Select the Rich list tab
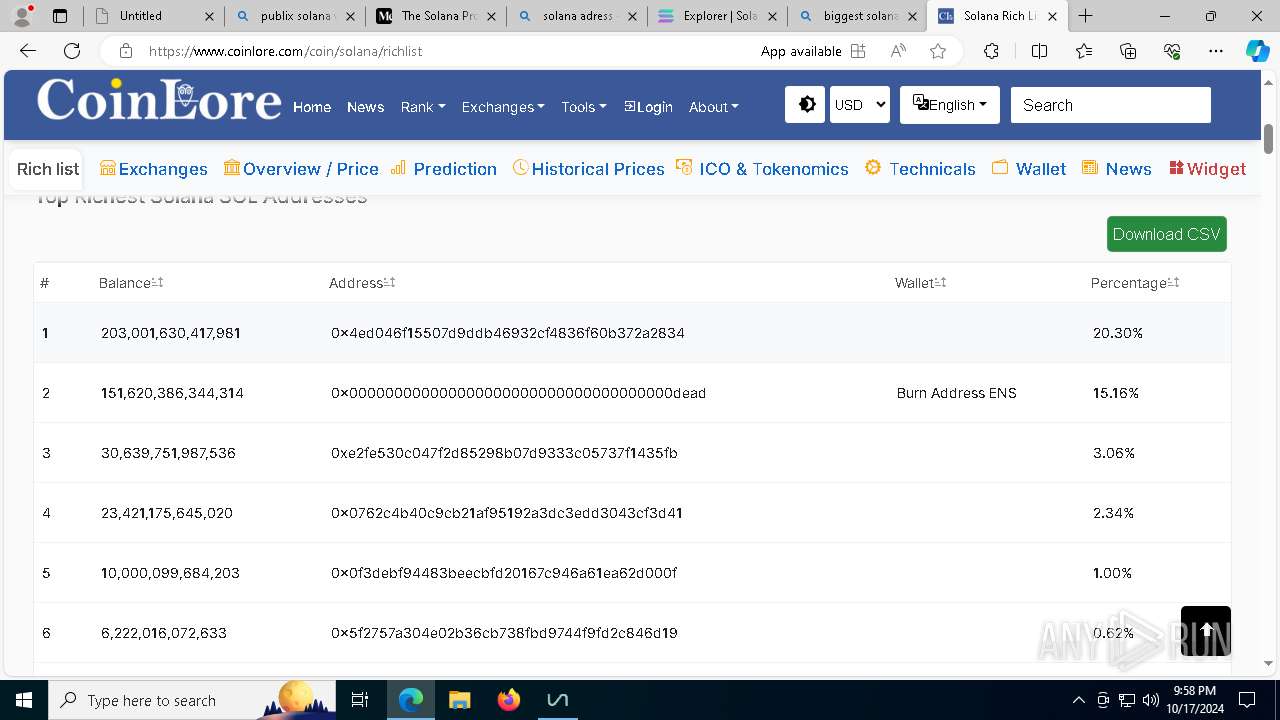1280x720 pixels. (47, 169)
